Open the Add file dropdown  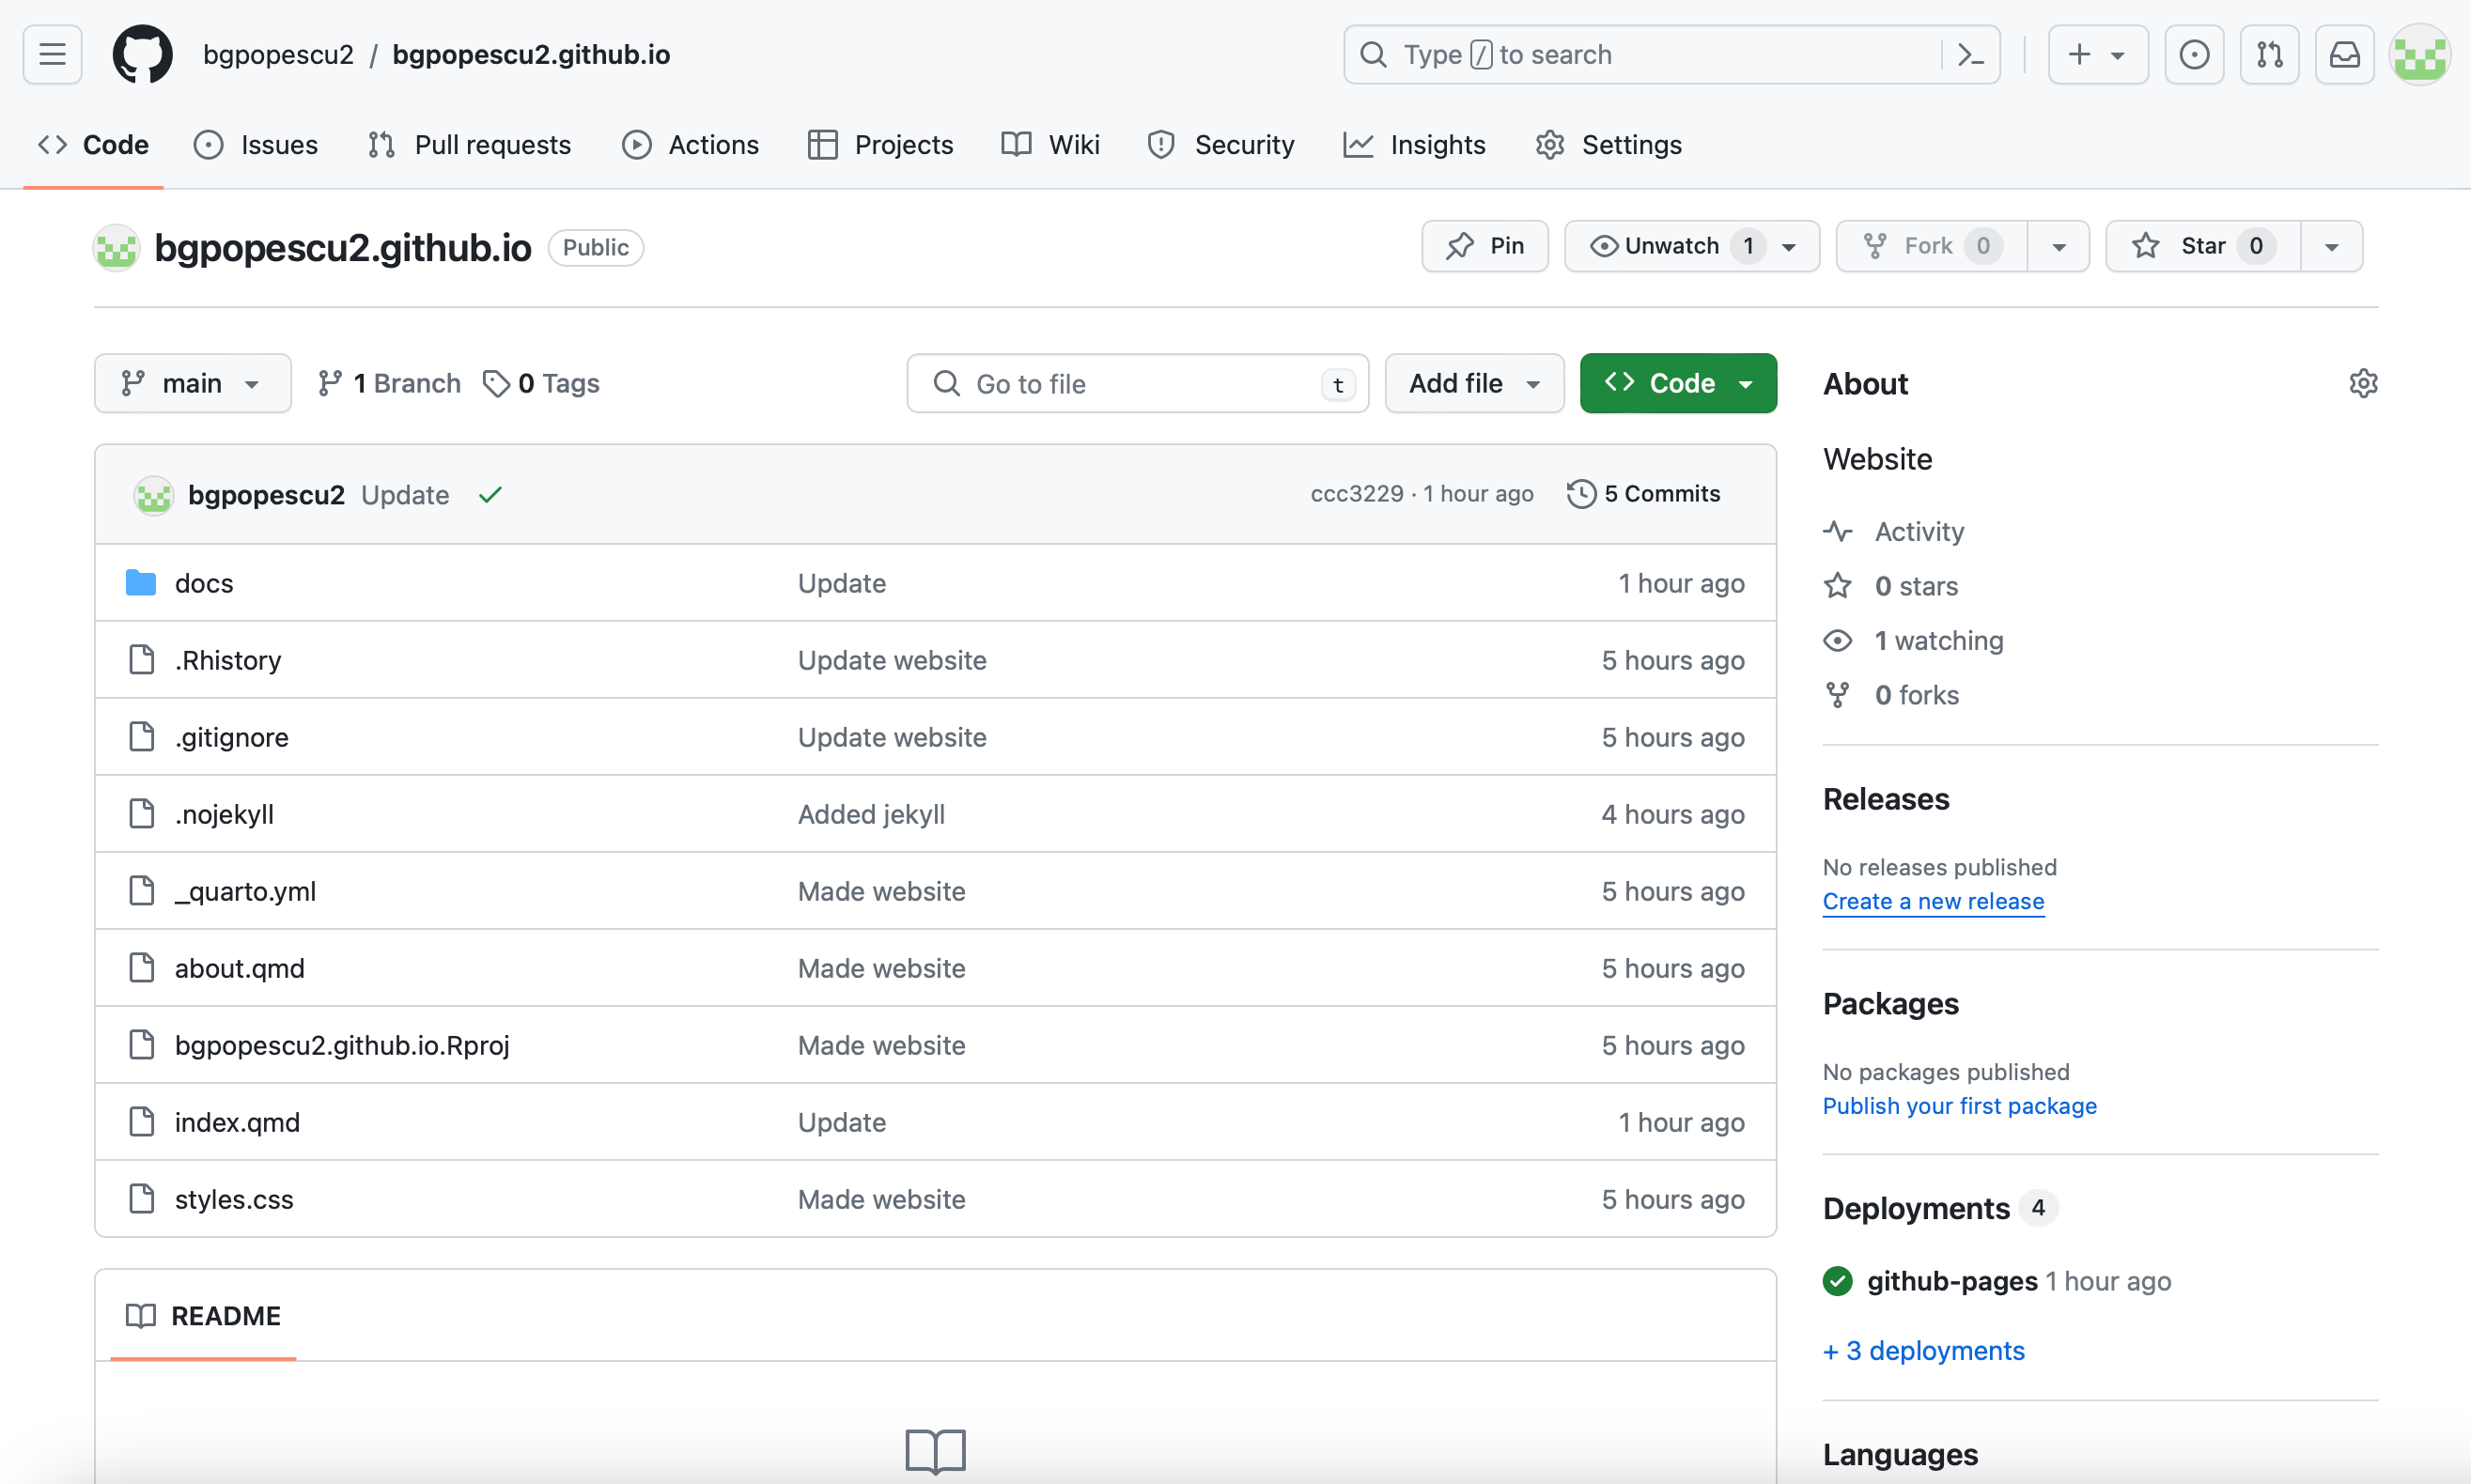pos(1474,383)
